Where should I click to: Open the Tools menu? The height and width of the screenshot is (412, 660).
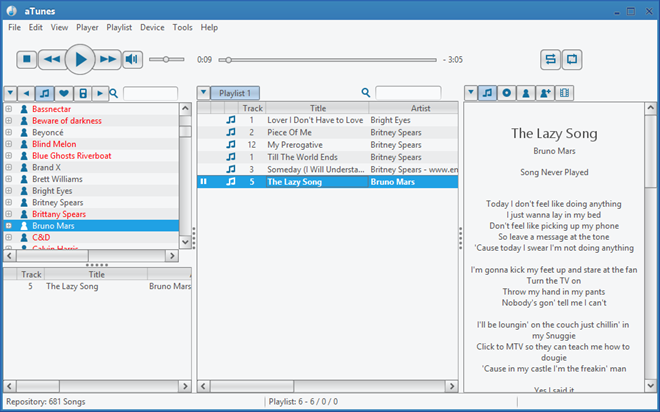click(182, 27)
